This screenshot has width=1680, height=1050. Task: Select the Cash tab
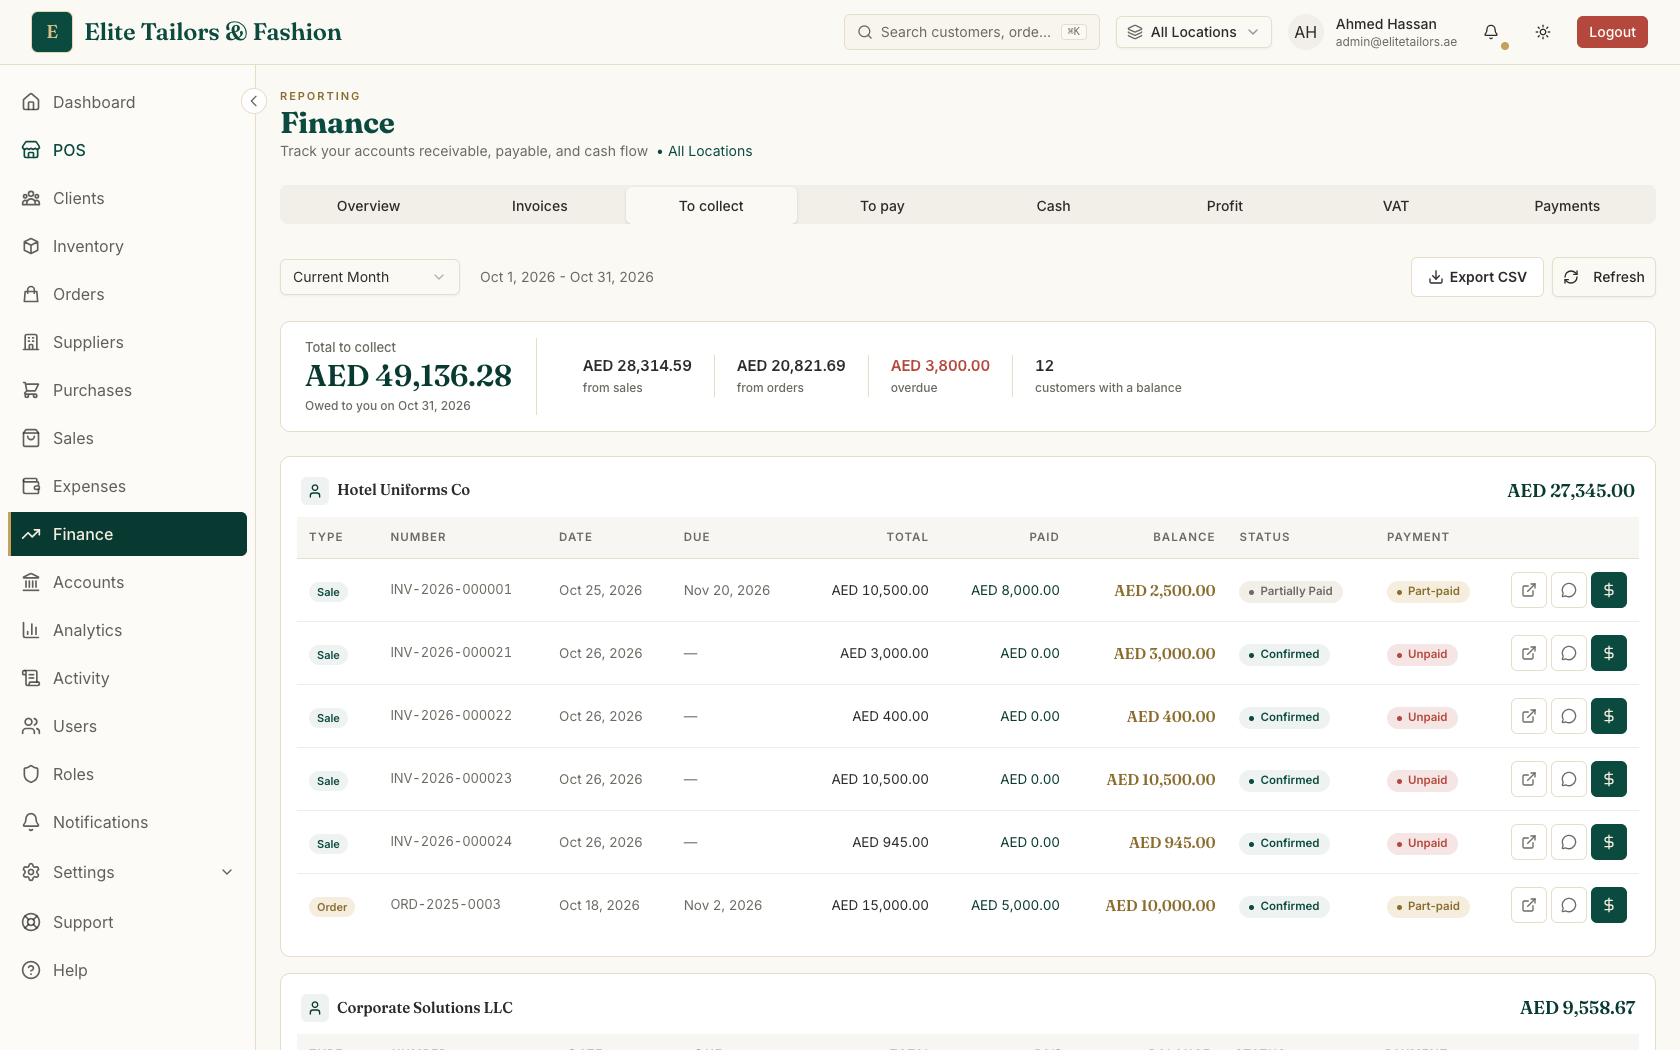tap(1053, 206)
